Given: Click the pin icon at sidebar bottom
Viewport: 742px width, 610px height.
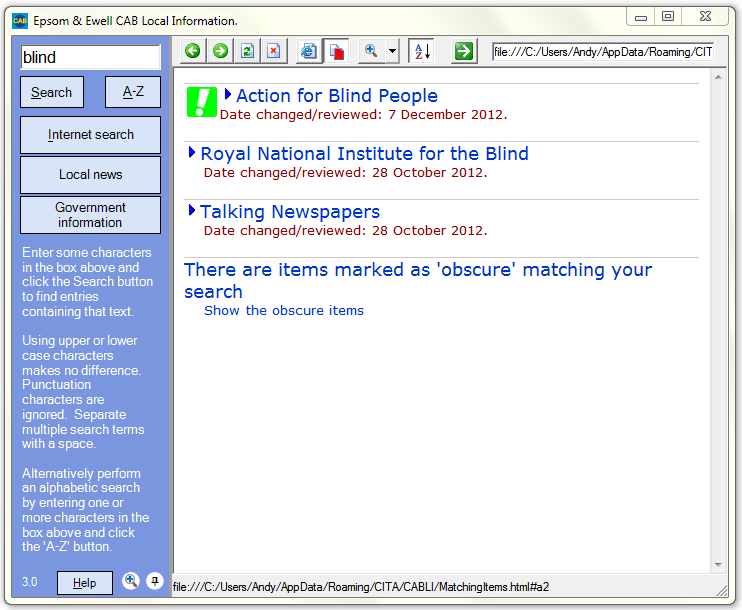Looking at the screenshot, I should coord(155,581).
